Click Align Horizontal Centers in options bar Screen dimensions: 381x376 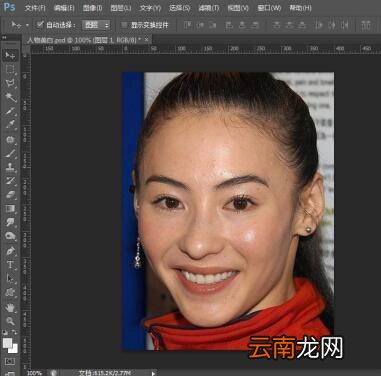[x=242, y=25]
